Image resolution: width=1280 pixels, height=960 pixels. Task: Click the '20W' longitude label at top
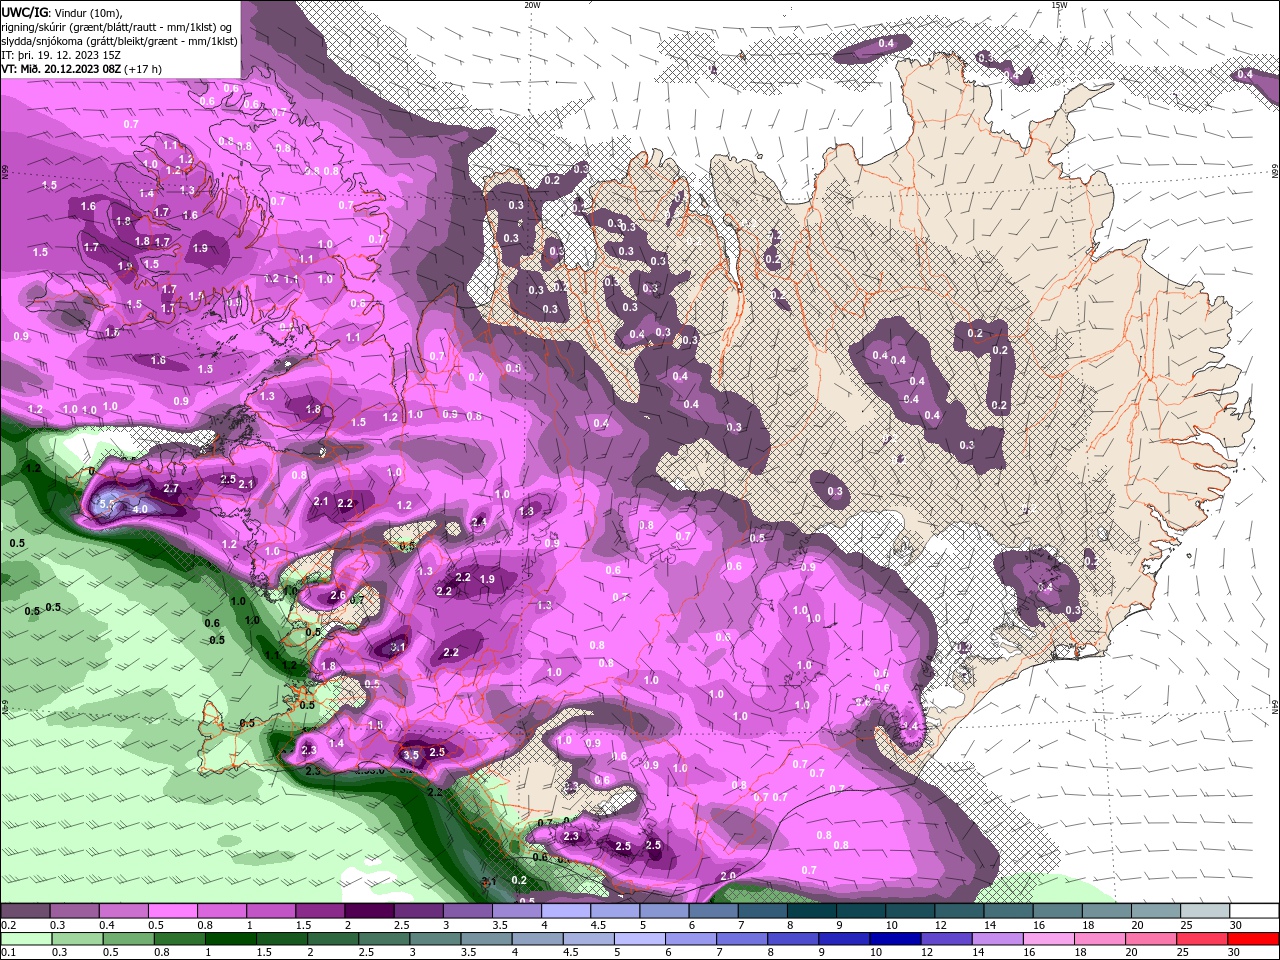532,4
